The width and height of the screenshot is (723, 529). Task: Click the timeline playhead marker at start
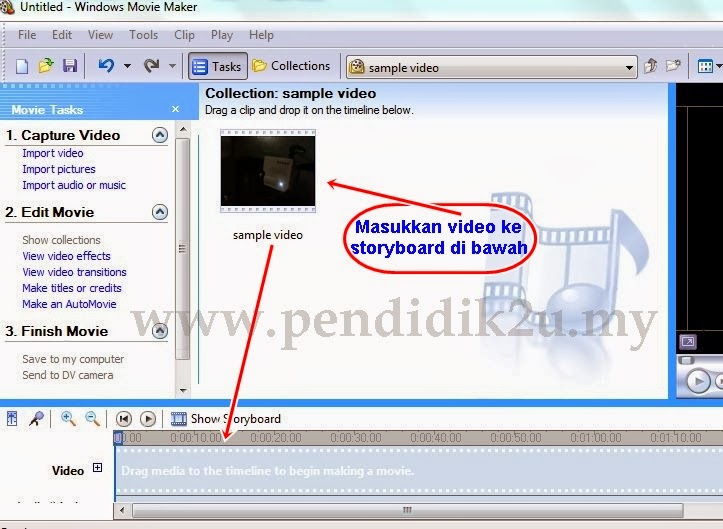pos(118,438)
